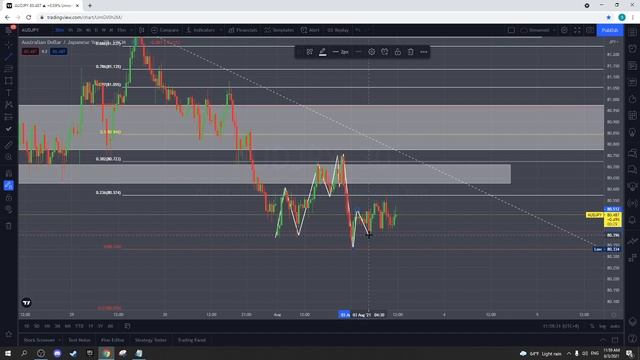Screen dimensions: 640x360
Task: Enter fullscreen mode
Action: click(x=577, y=30)
